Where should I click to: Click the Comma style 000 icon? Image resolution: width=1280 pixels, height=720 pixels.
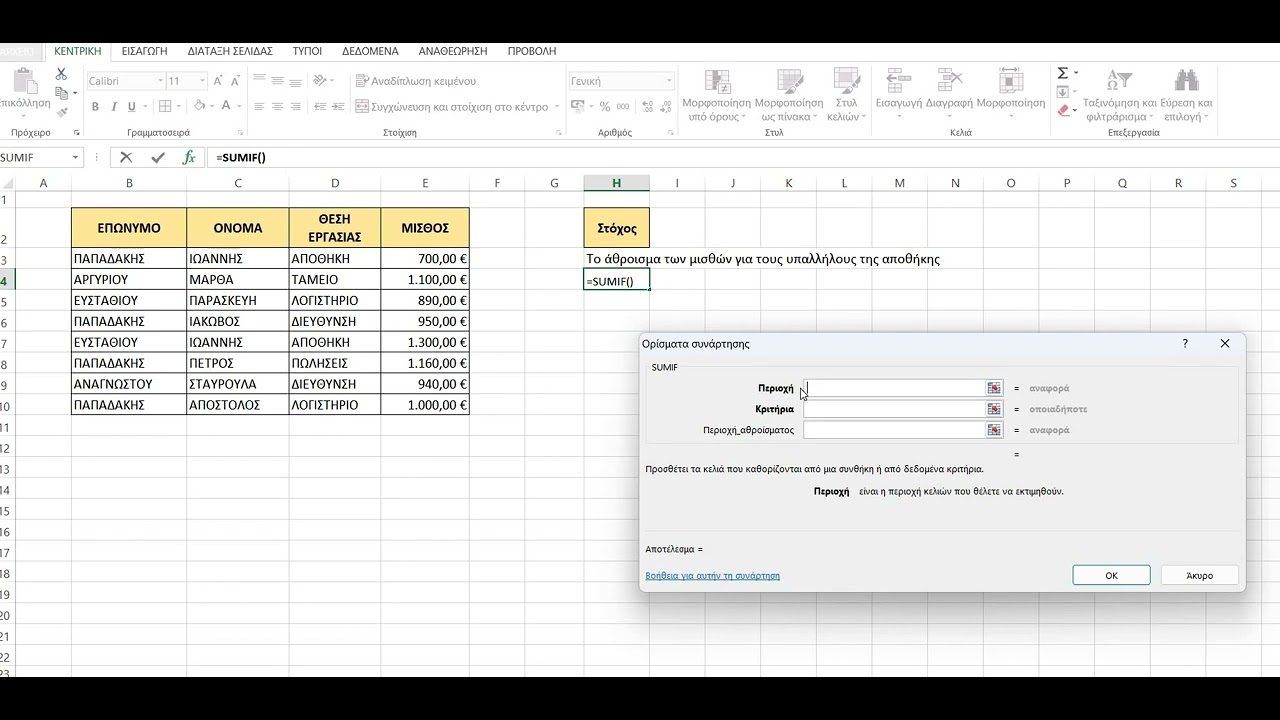pos(621,106)
